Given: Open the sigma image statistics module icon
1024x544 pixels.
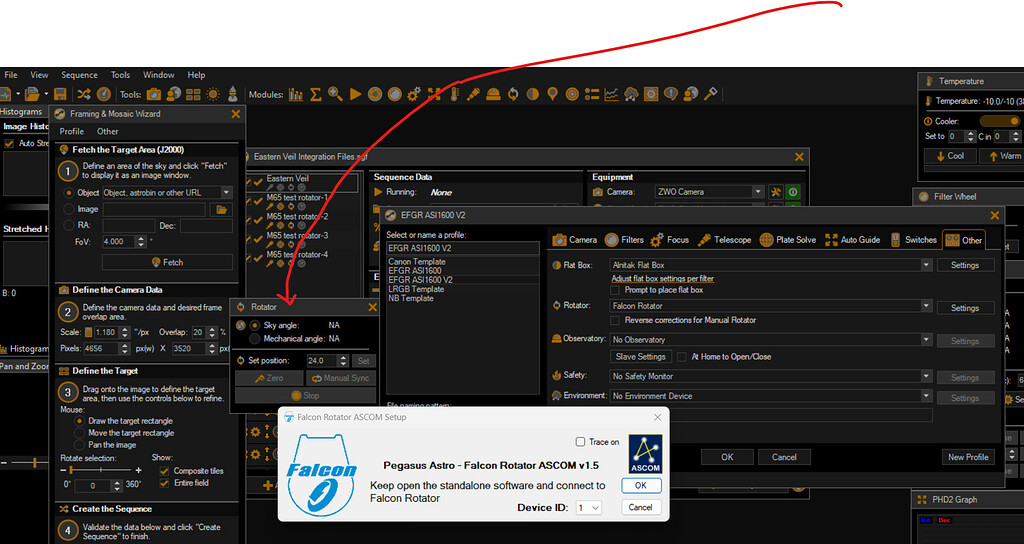Looking at the screenshot, I should click(x=315, y=94).
